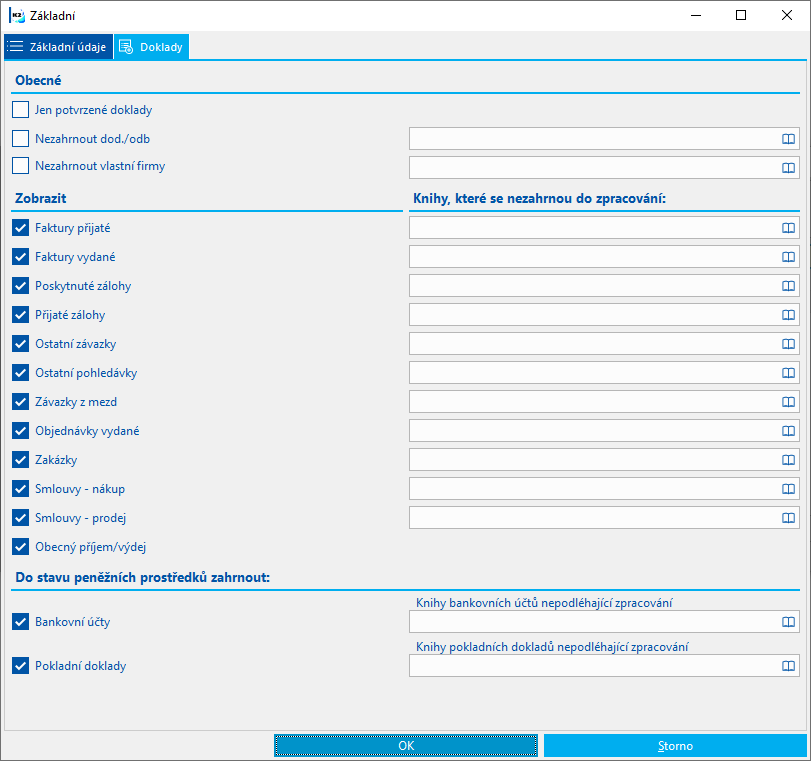Check Nezahrnout vlastní firmy option
The image size is (811, 761).
[21, 166]
